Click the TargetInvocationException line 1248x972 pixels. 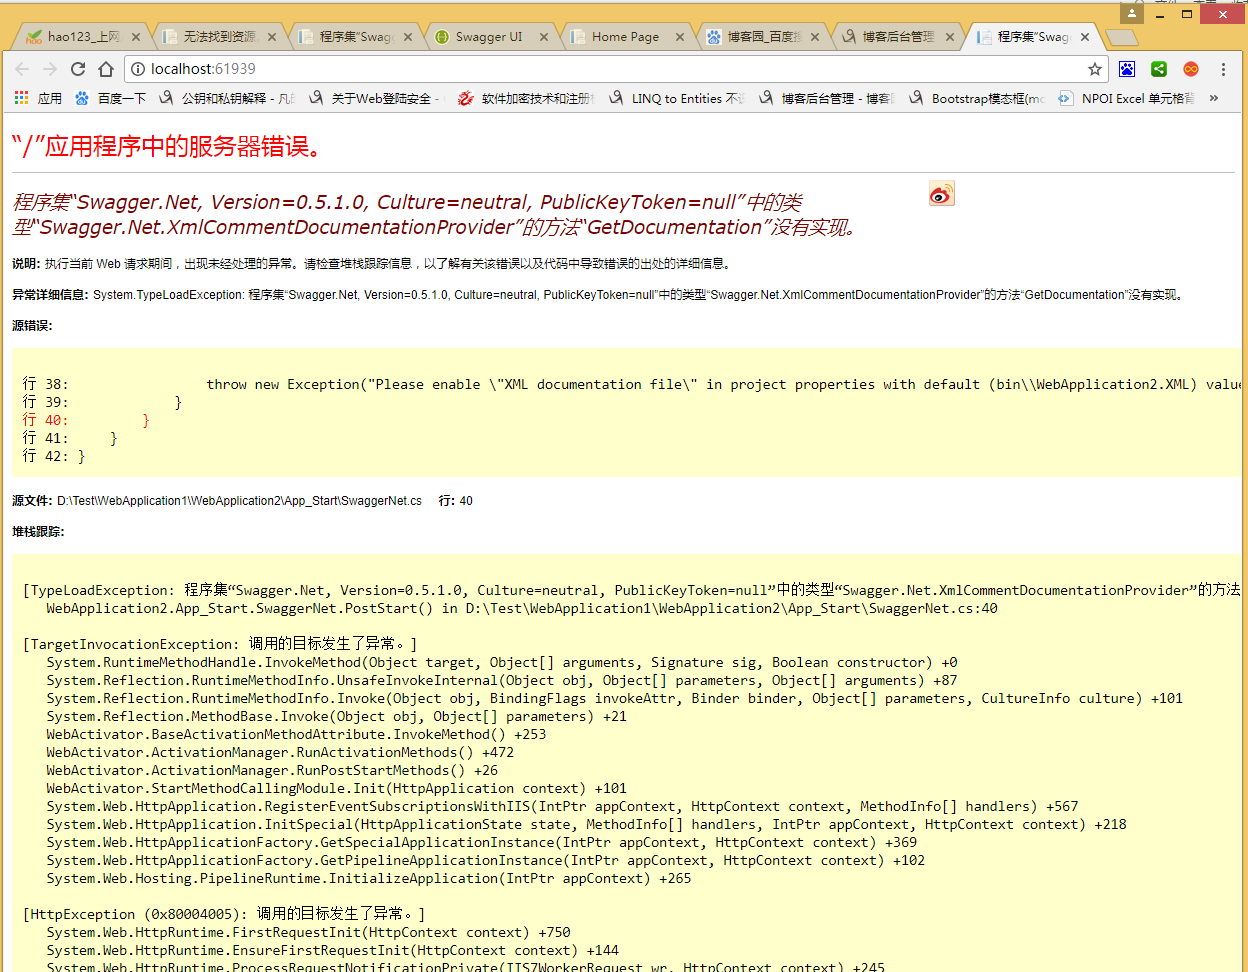click(220, 644)
